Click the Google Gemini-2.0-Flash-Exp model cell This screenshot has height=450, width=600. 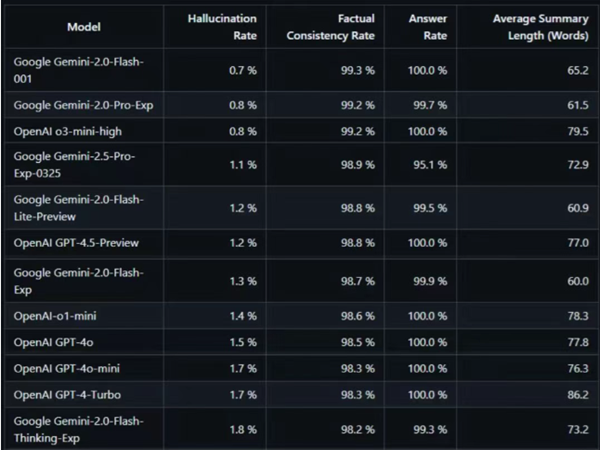click(79, 277)
